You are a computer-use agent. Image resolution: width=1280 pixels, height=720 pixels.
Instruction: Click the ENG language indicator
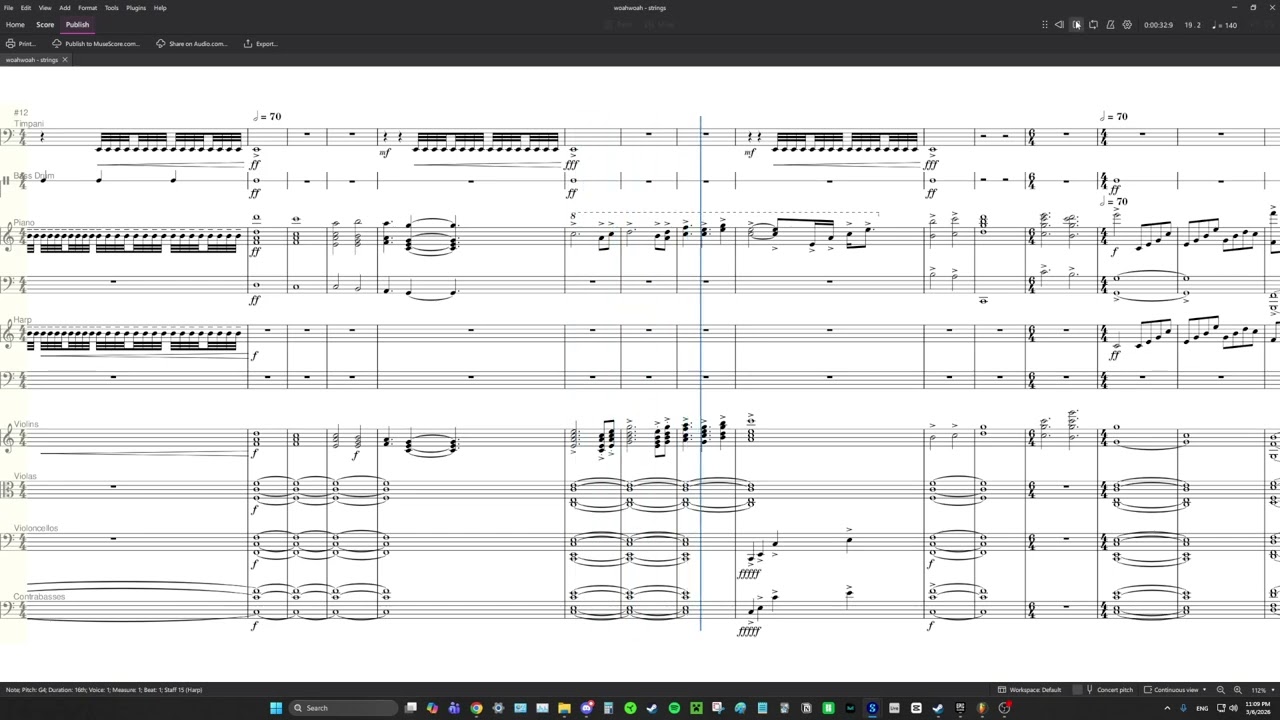click(x=1202, y=708)
